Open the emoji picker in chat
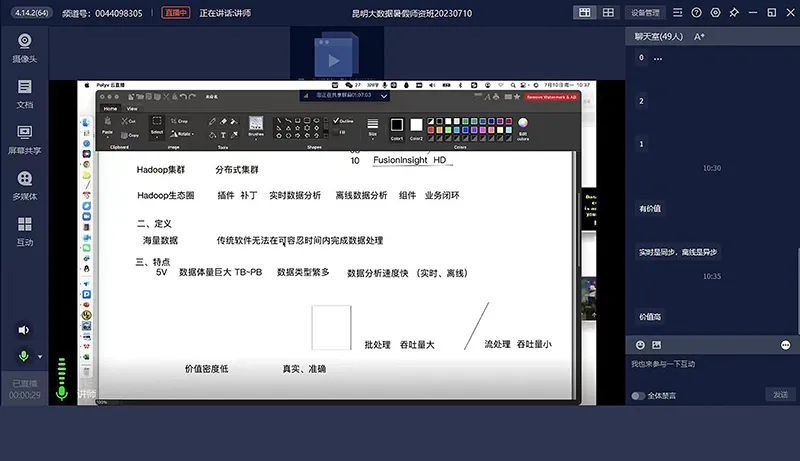This screenshot has height=461, width=800. pos(640,345)
